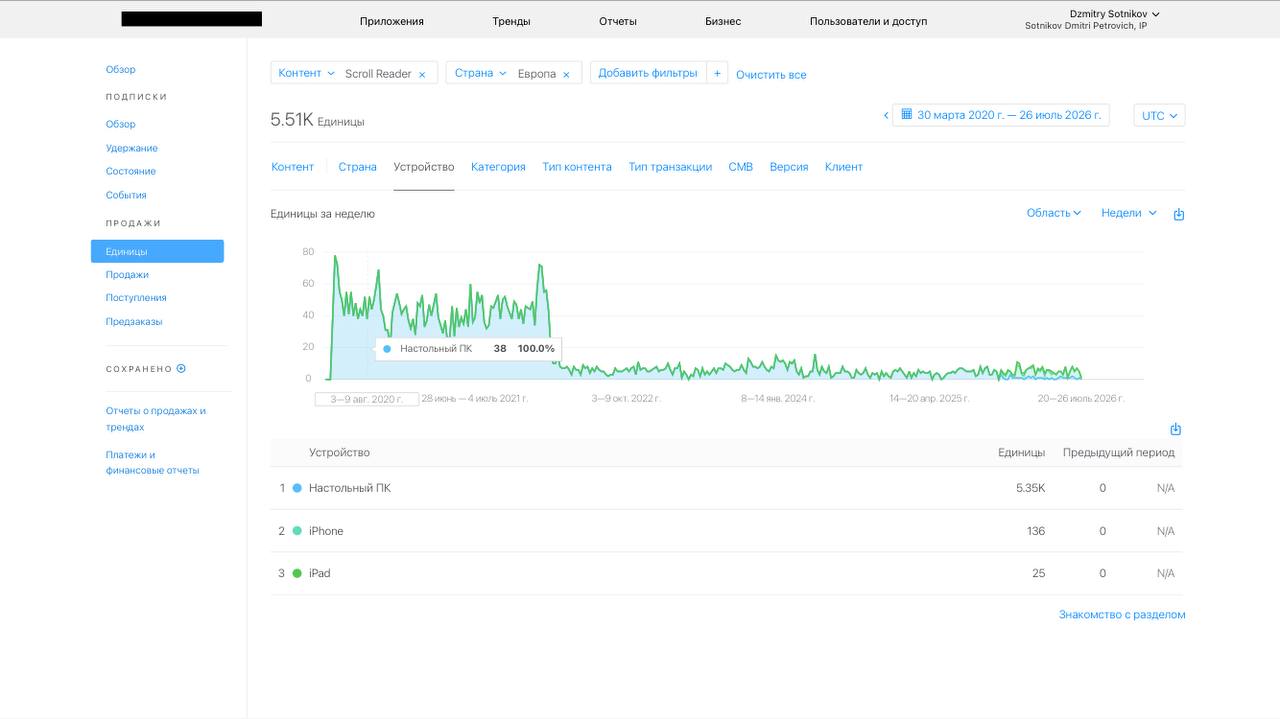Screen dimensions: 1280x719
Task: Open the top Обзор sidebar link
Action: tap(121, 69)
